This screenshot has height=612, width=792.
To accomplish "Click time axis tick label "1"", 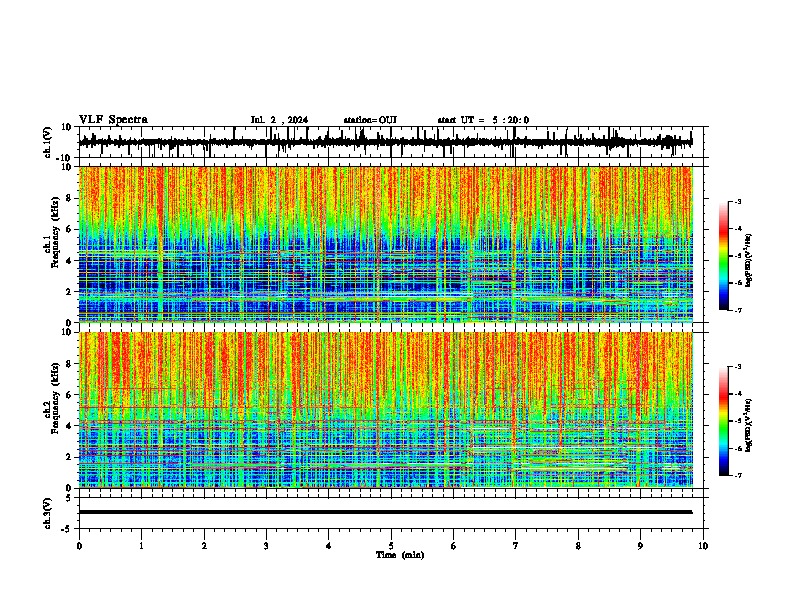I will 142,546.
